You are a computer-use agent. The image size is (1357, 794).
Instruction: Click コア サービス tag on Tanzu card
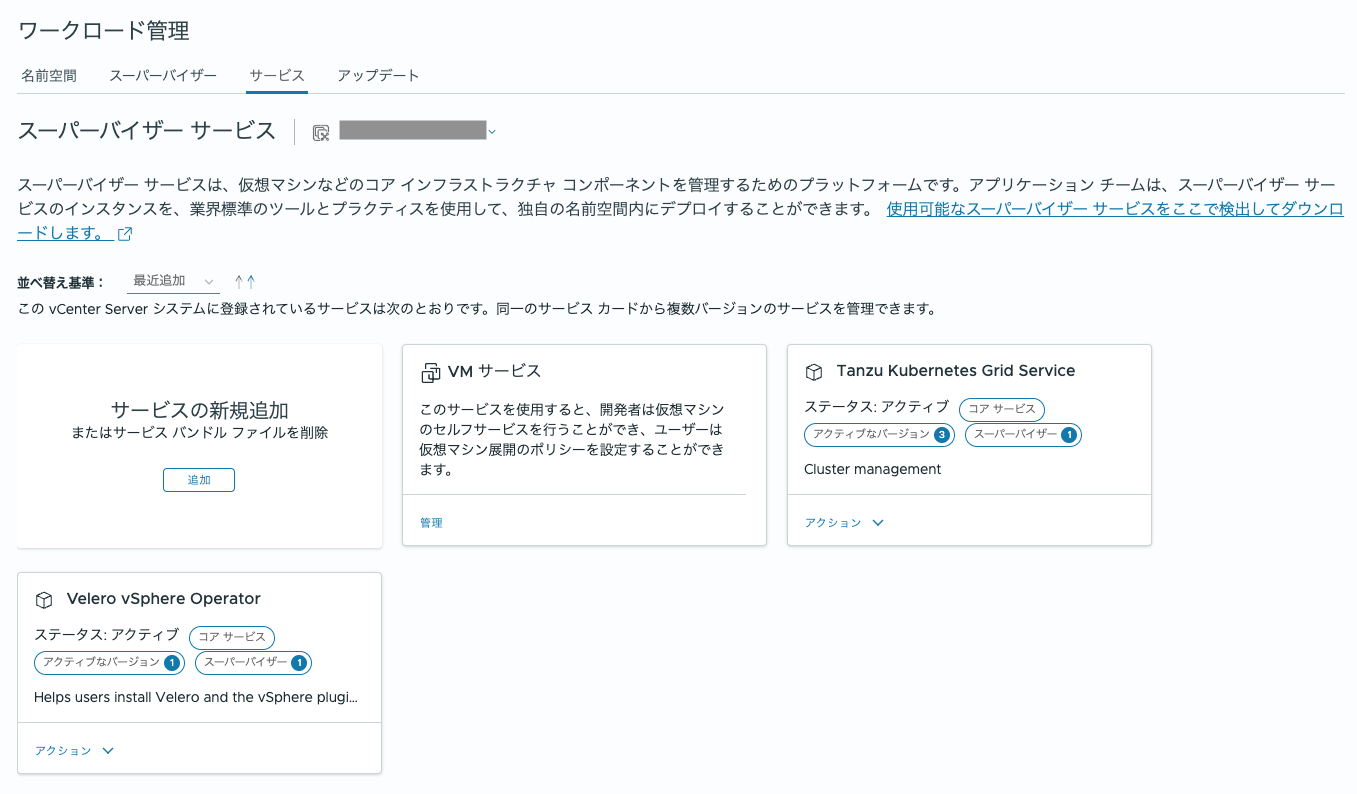click(1002, 409)
